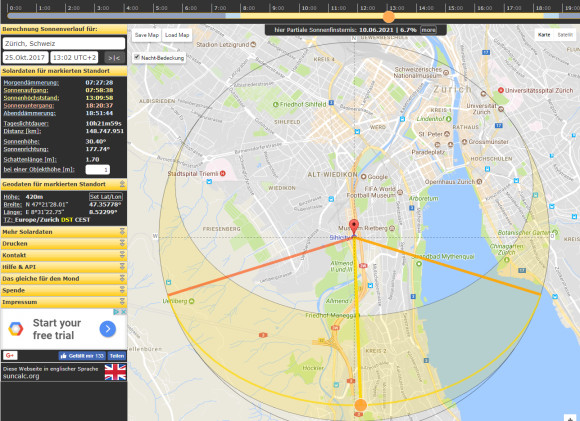The image size is (580, 421).
Task: Click the Google+ share icon
Action: coord(10,356)
